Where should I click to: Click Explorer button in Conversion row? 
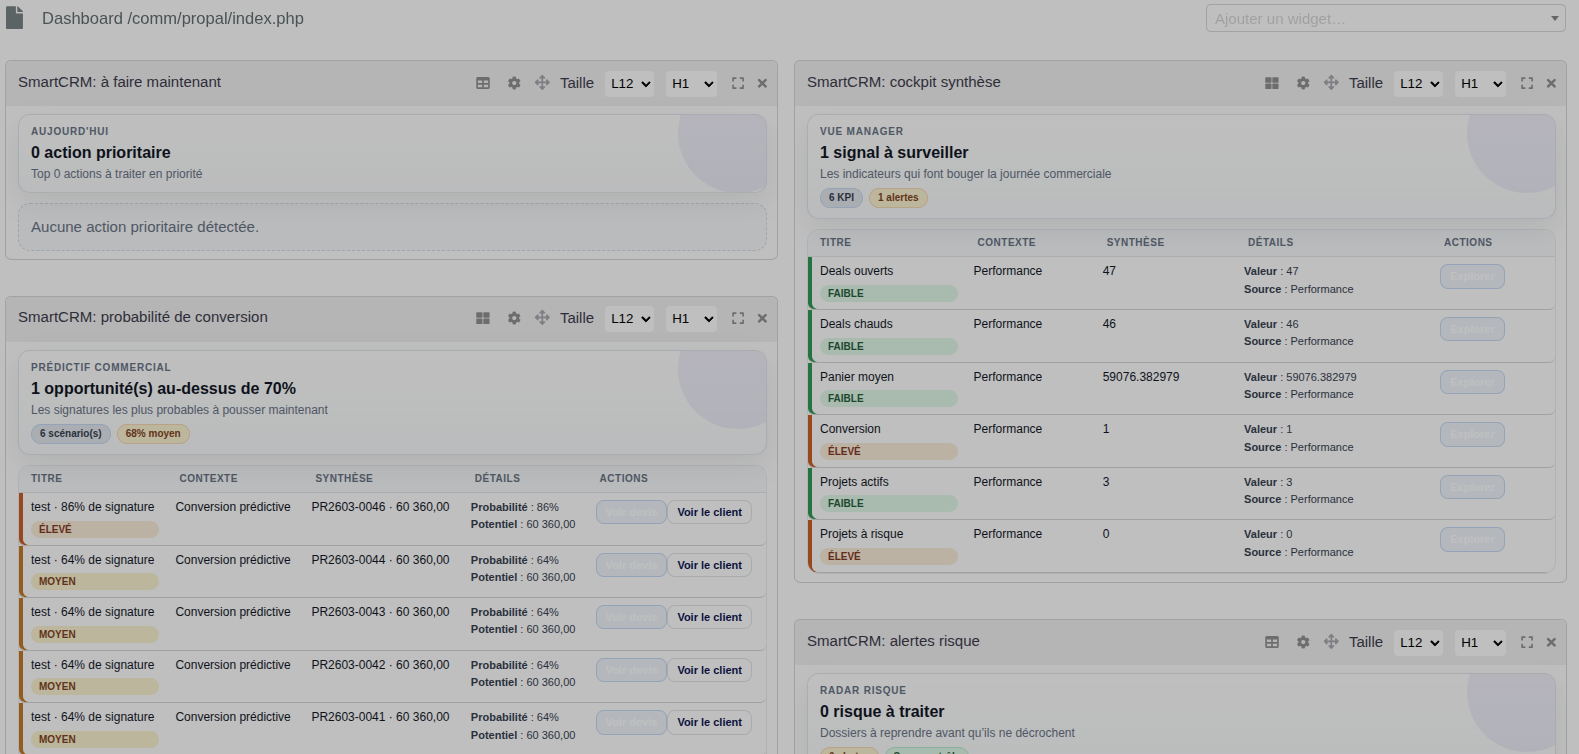[1472, 434]
